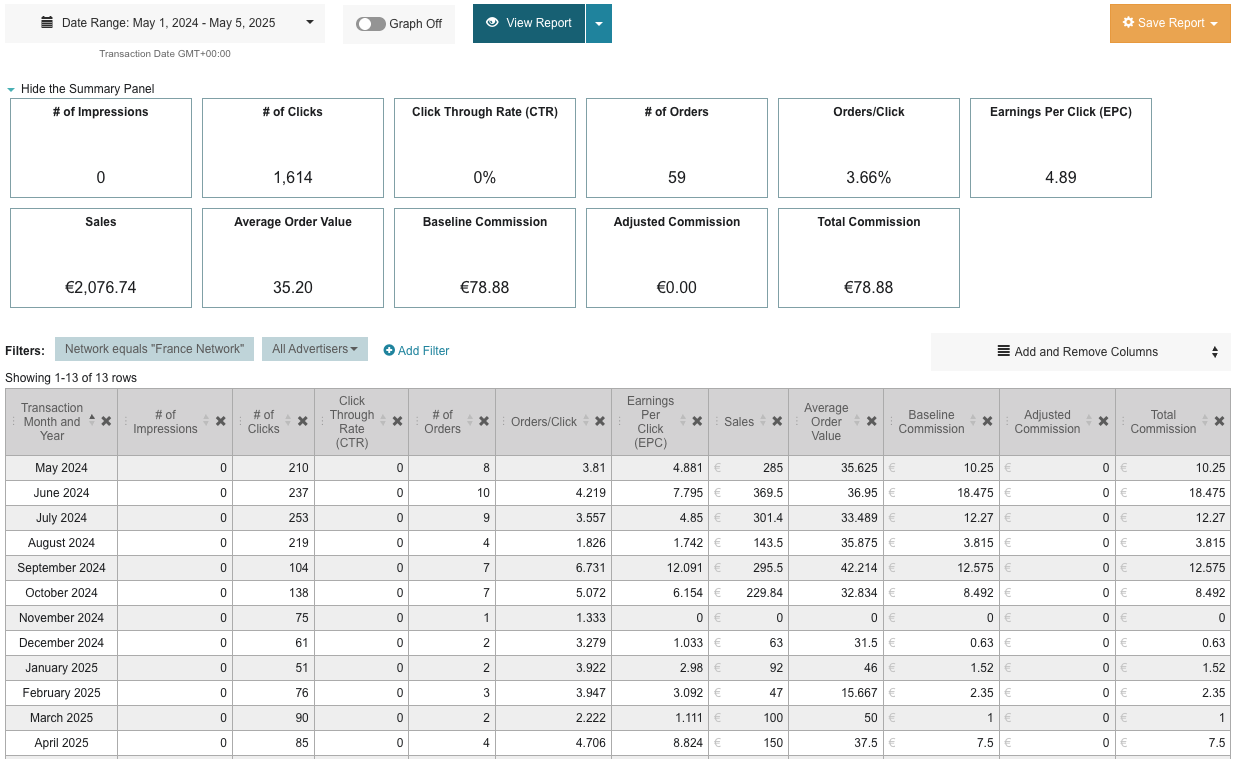Click the June 2024 row label
The width and height of the screenshot is (1236, 759).
pos(61,493)
